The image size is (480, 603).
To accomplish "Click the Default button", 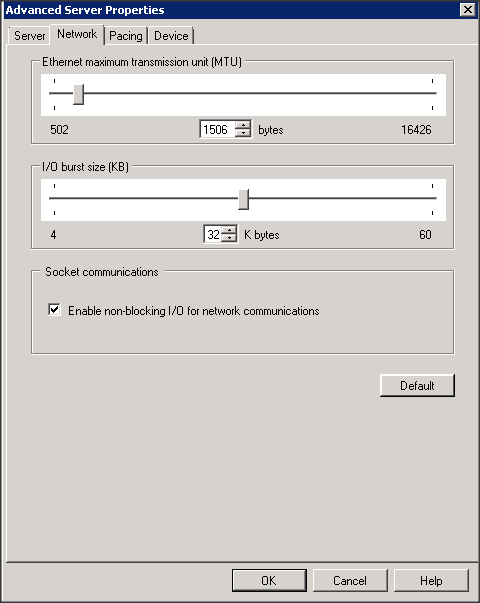I will [x=417, y=385].
